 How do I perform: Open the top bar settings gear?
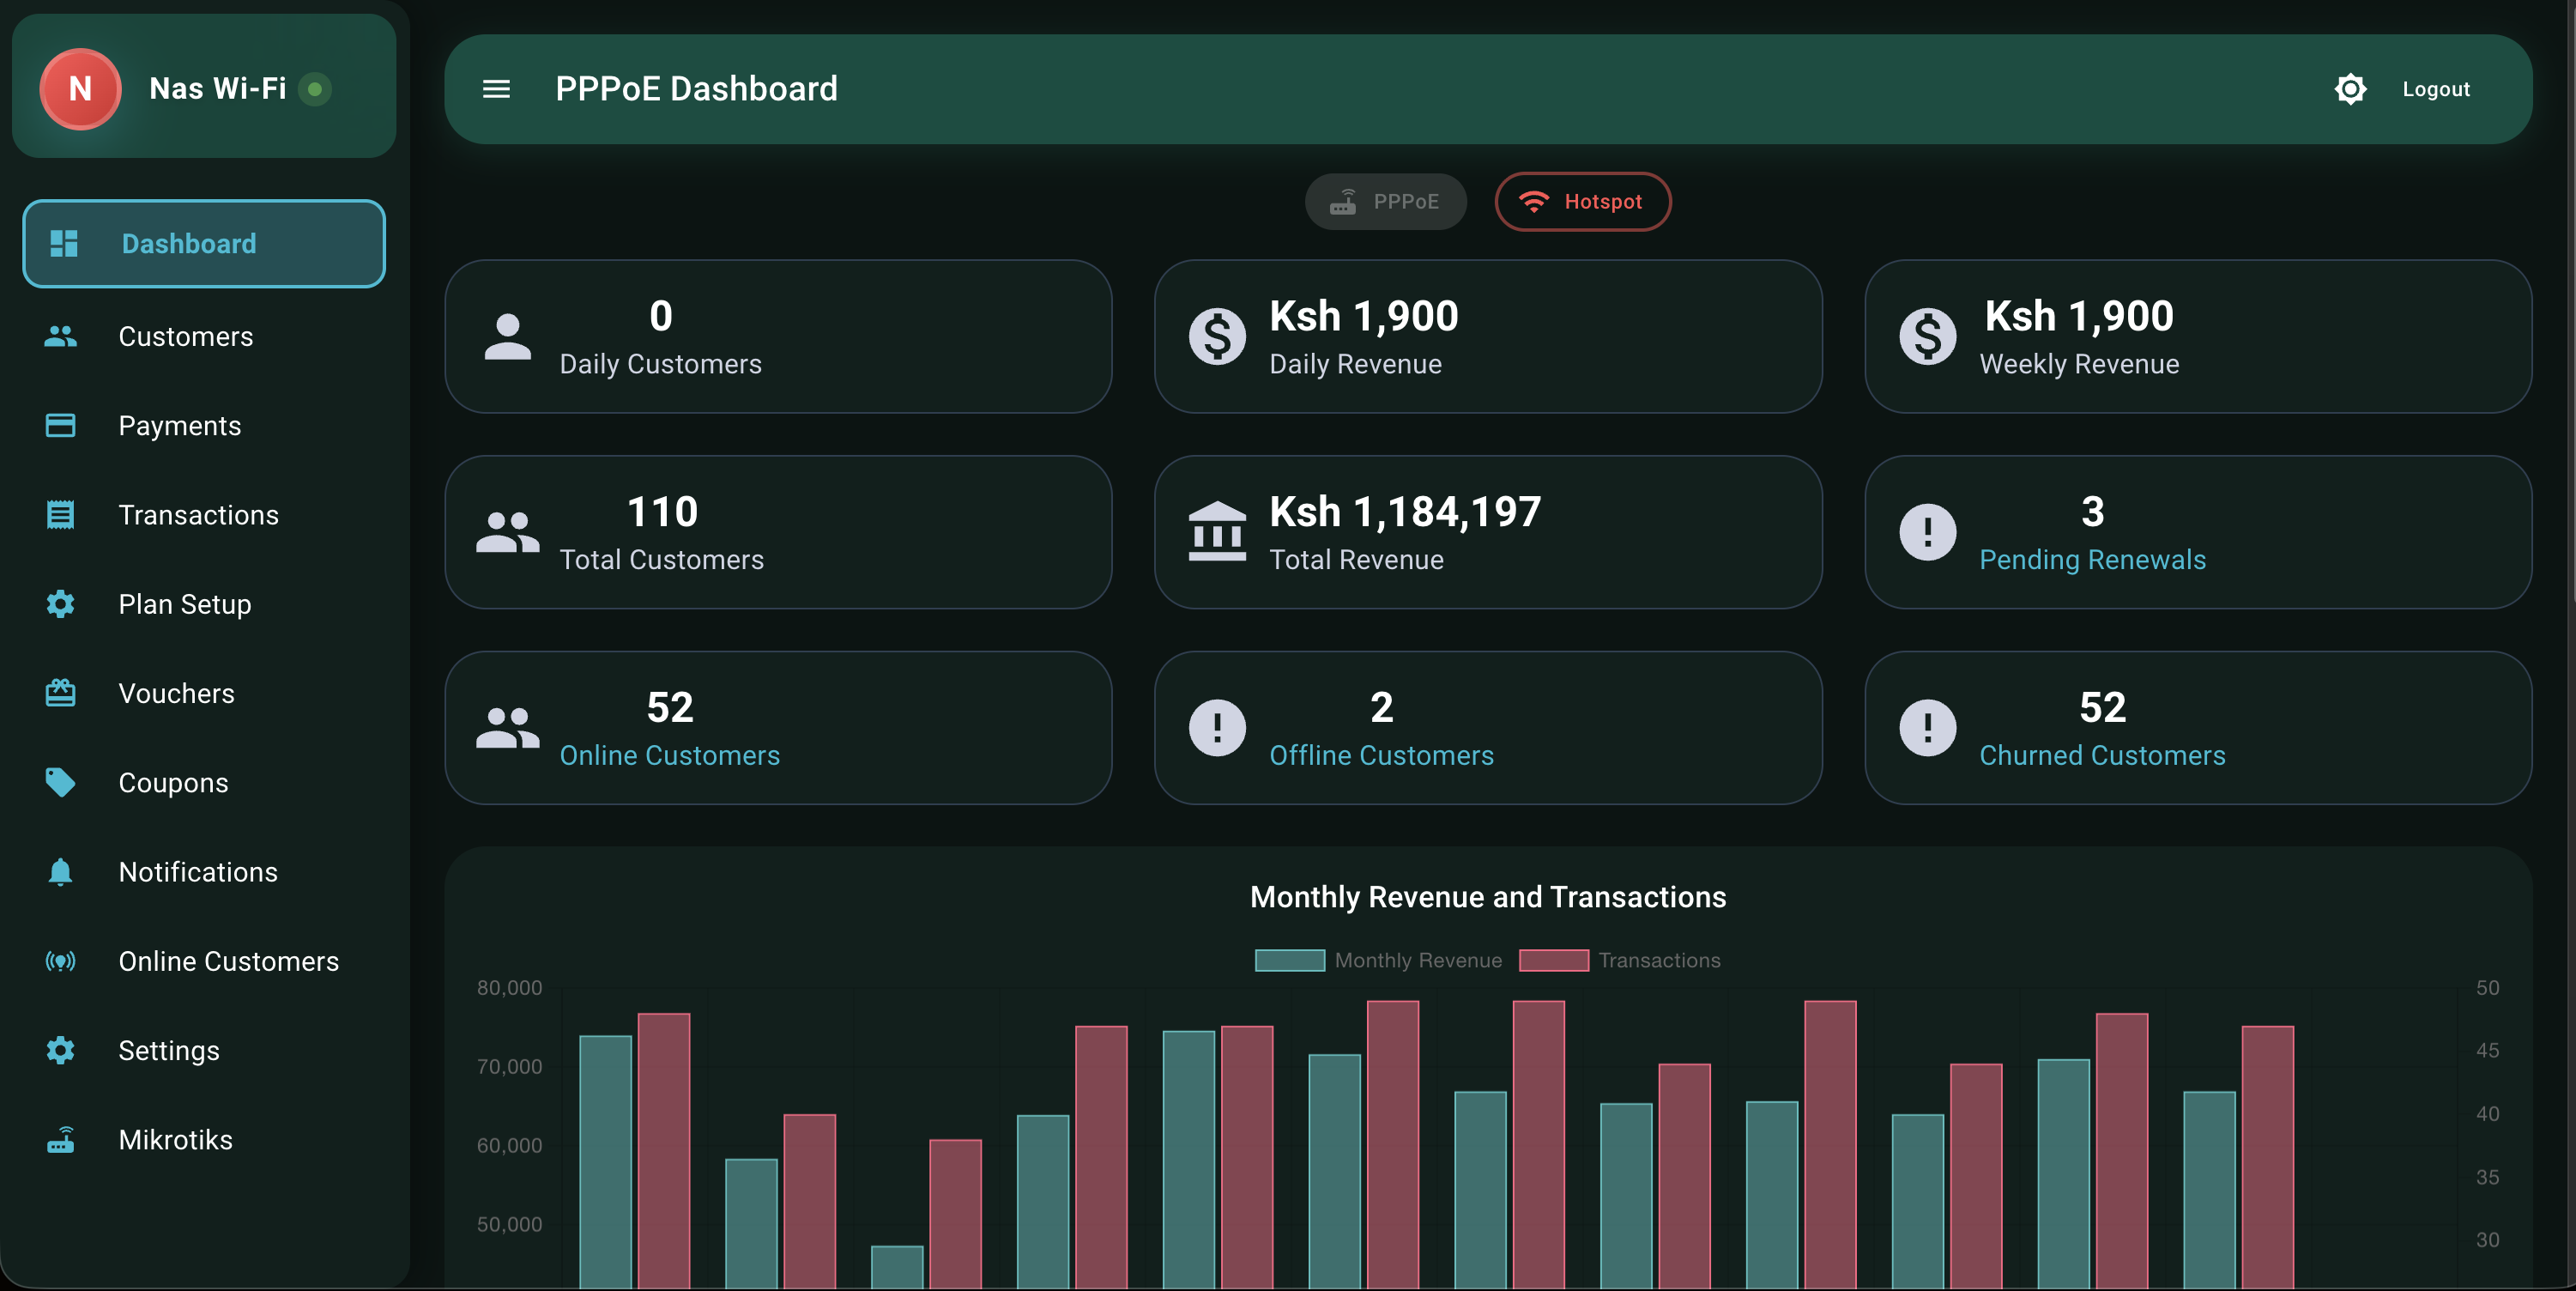point(2350,89)
